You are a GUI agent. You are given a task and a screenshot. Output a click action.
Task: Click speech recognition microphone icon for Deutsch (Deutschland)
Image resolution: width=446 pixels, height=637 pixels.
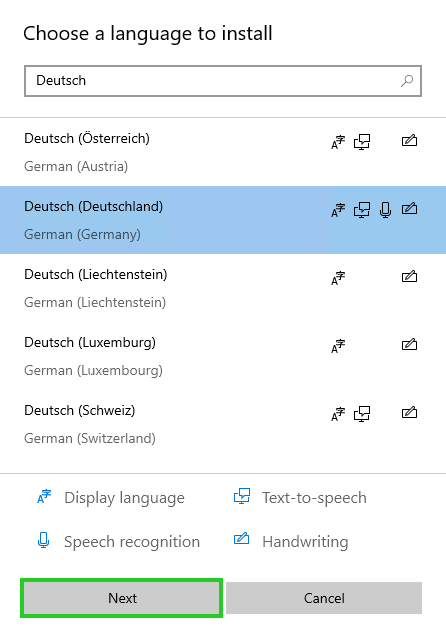point(385,210)
